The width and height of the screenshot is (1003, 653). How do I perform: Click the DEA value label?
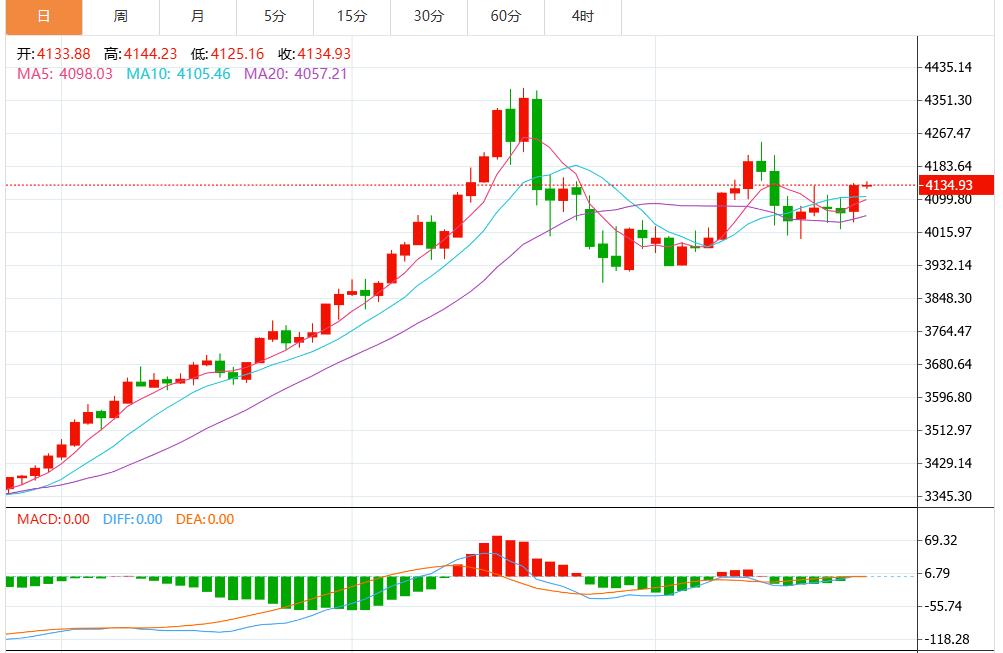206,521
